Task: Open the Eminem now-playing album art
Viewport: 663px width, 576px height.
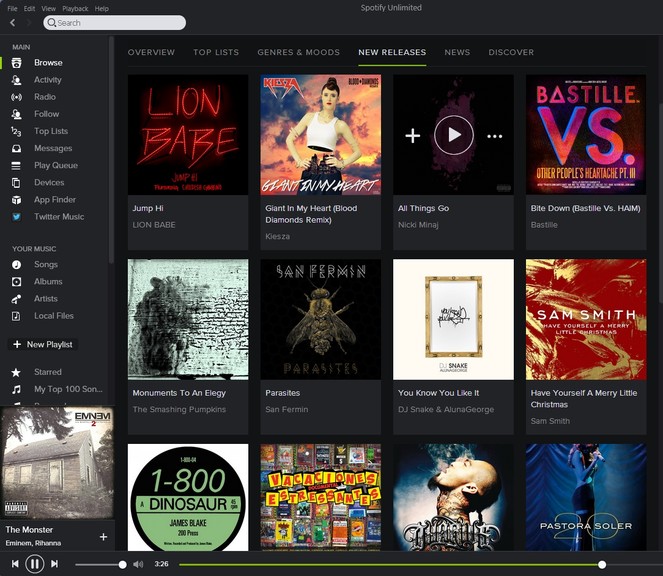Action: 57,463
